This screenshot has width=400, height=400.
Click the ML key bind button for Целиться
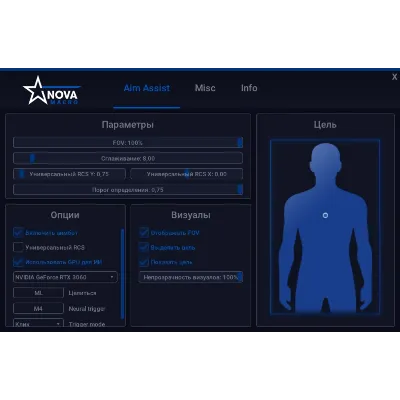click(x=38, y=293)
